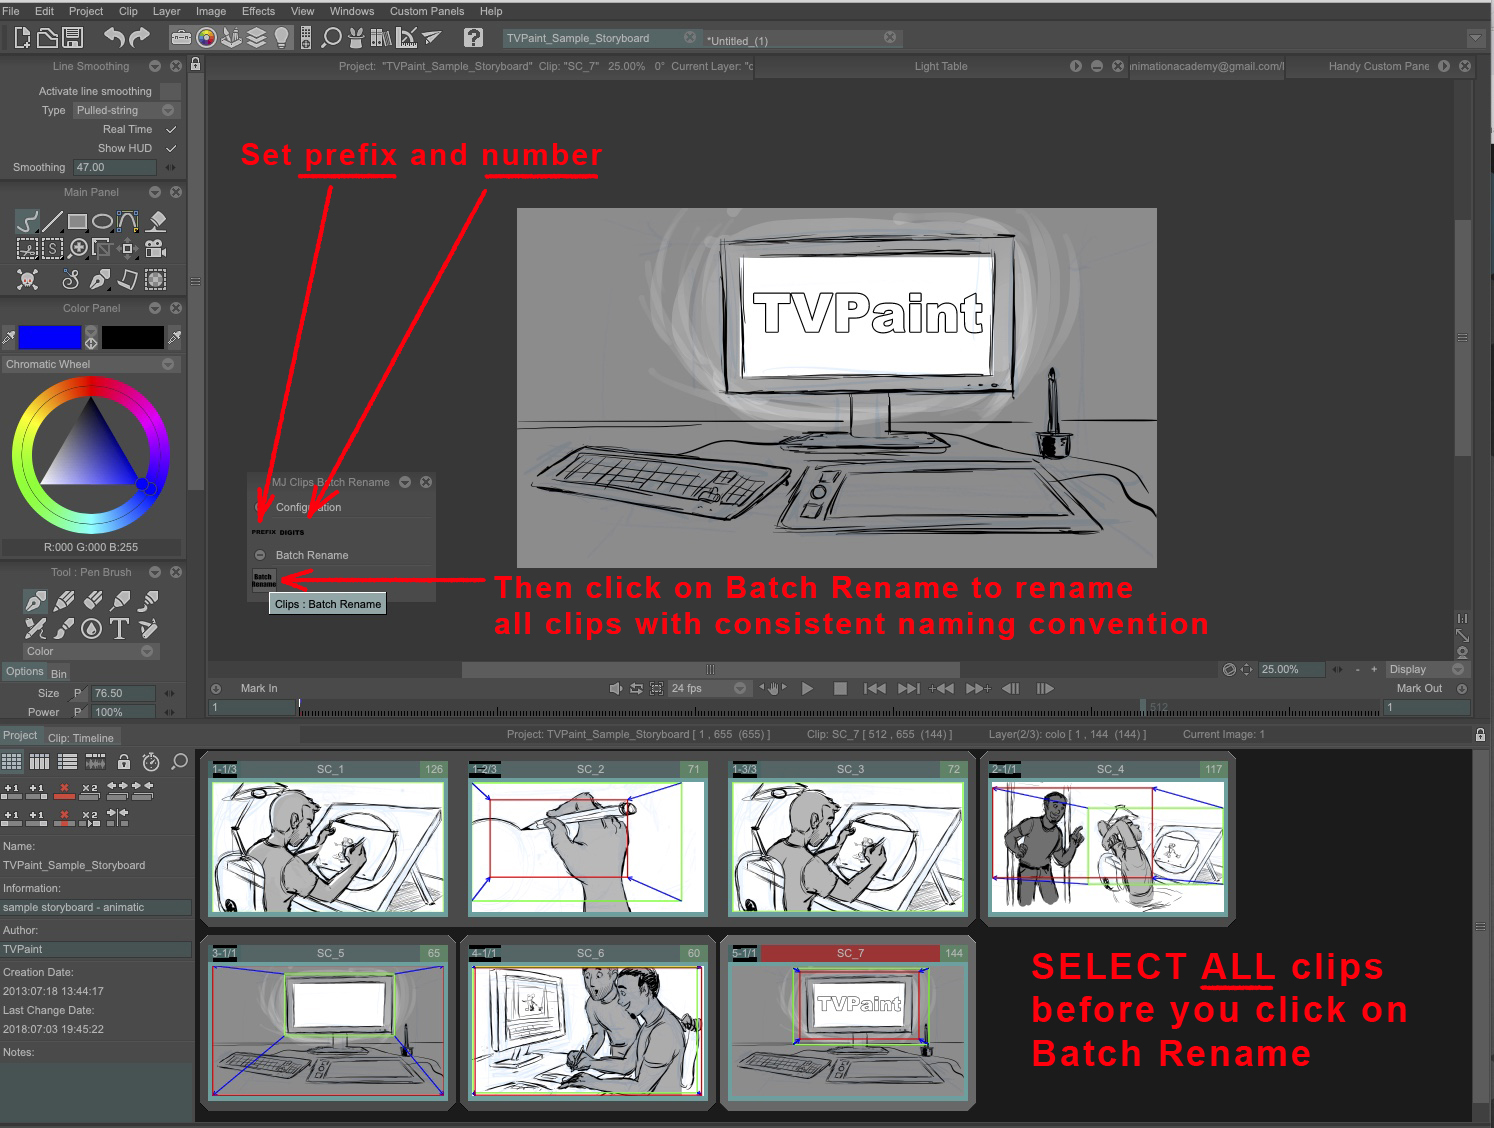This screenshot has width=1494, height=1128.
Task: Click the Stop playback button
Action: pyautogui.click(x=840, y=688)
